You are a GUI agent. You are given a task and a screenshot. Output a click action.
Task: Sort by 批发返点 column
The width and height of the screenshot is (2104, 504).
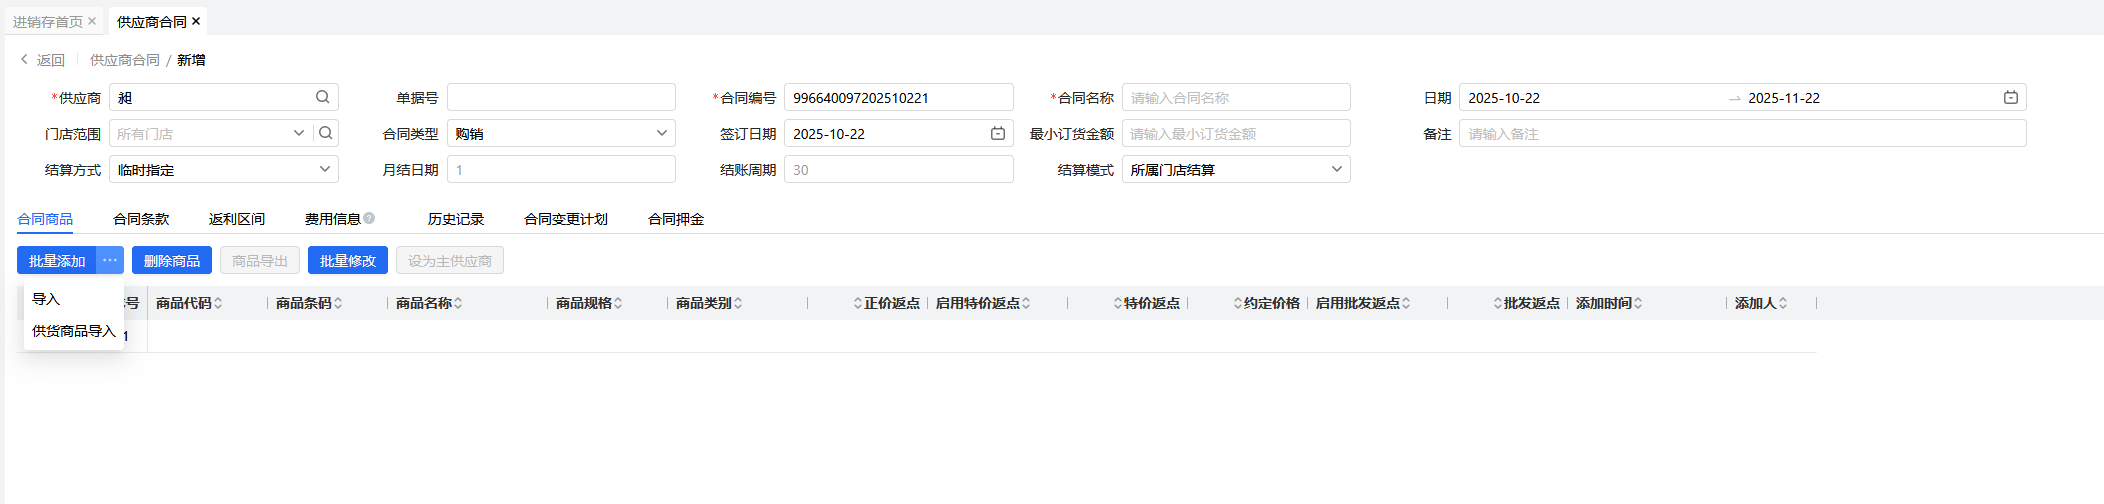(x=1497, y=303)
